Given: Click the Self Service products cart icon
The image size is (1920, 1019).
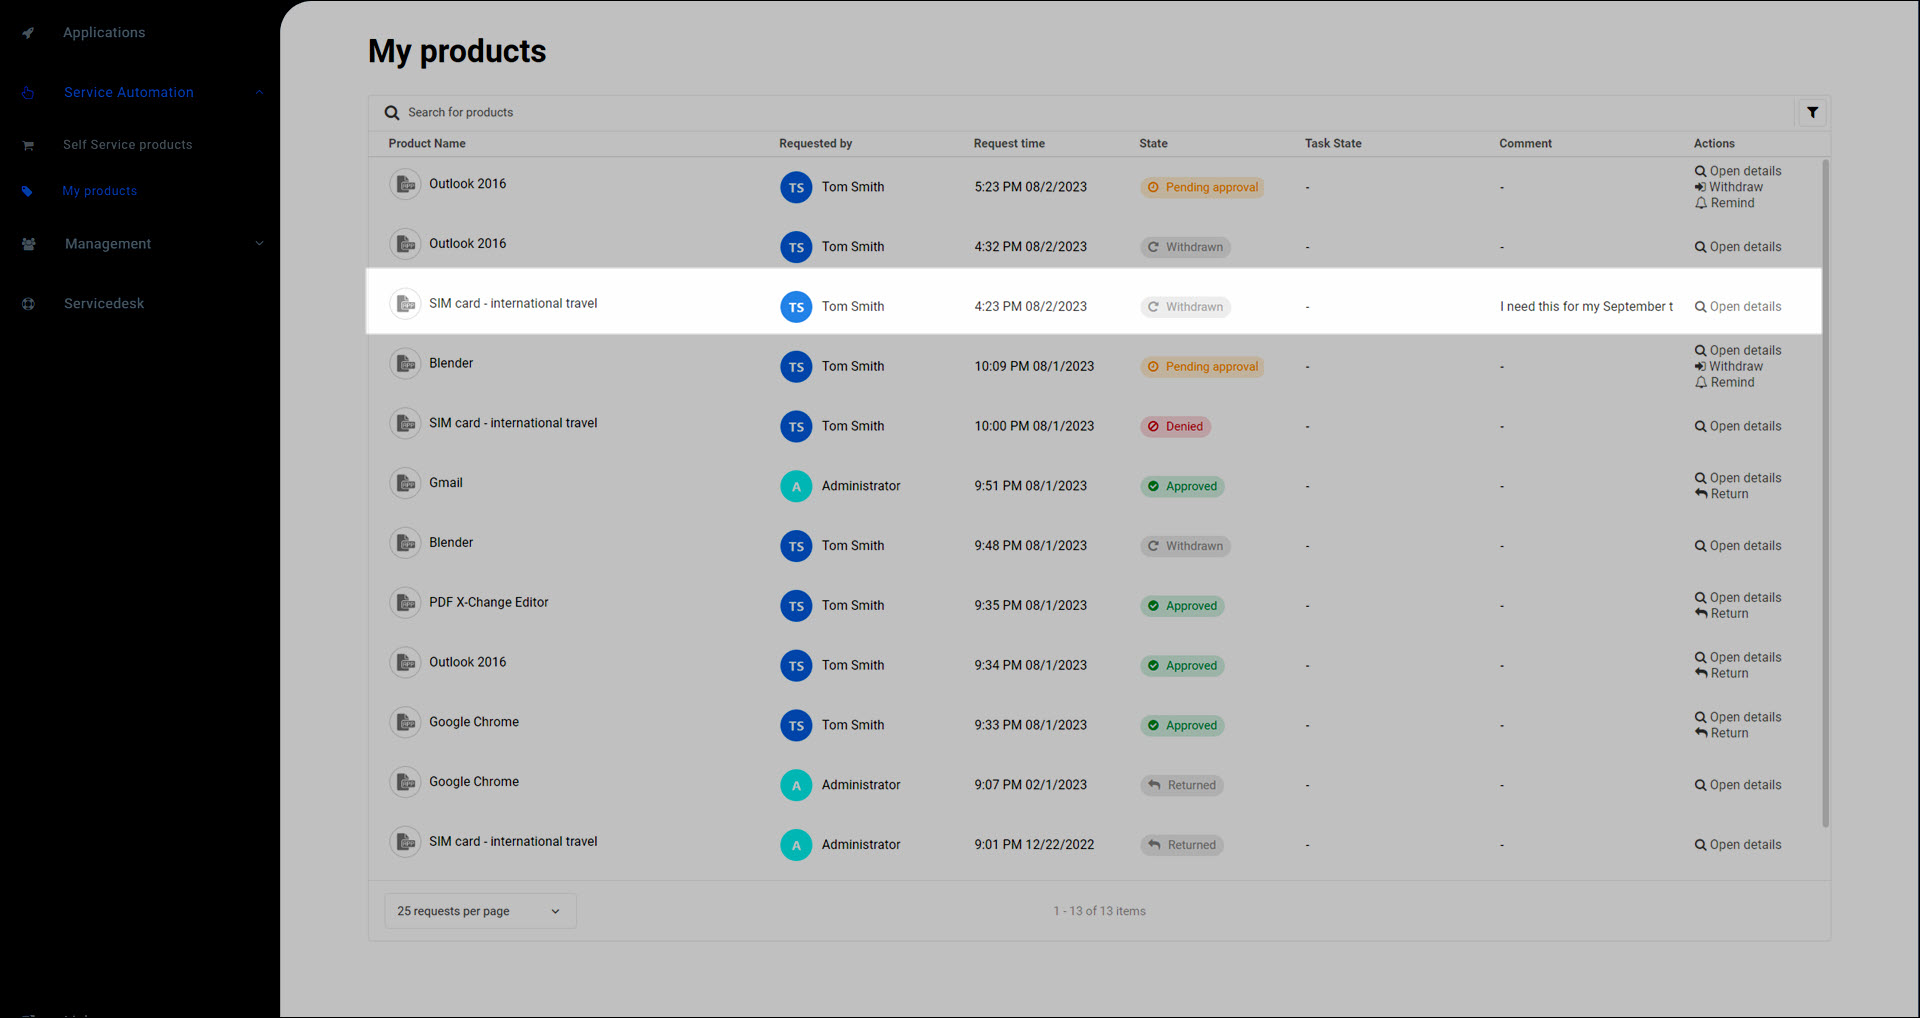Looking at the screenshot, I should tap(28, 145).
